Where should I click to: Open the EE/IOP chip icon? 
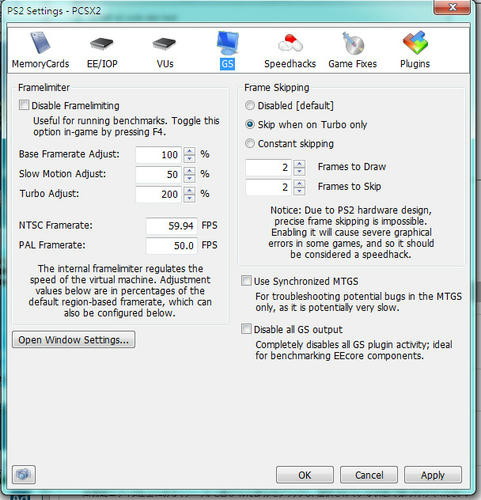click(102, 44)
